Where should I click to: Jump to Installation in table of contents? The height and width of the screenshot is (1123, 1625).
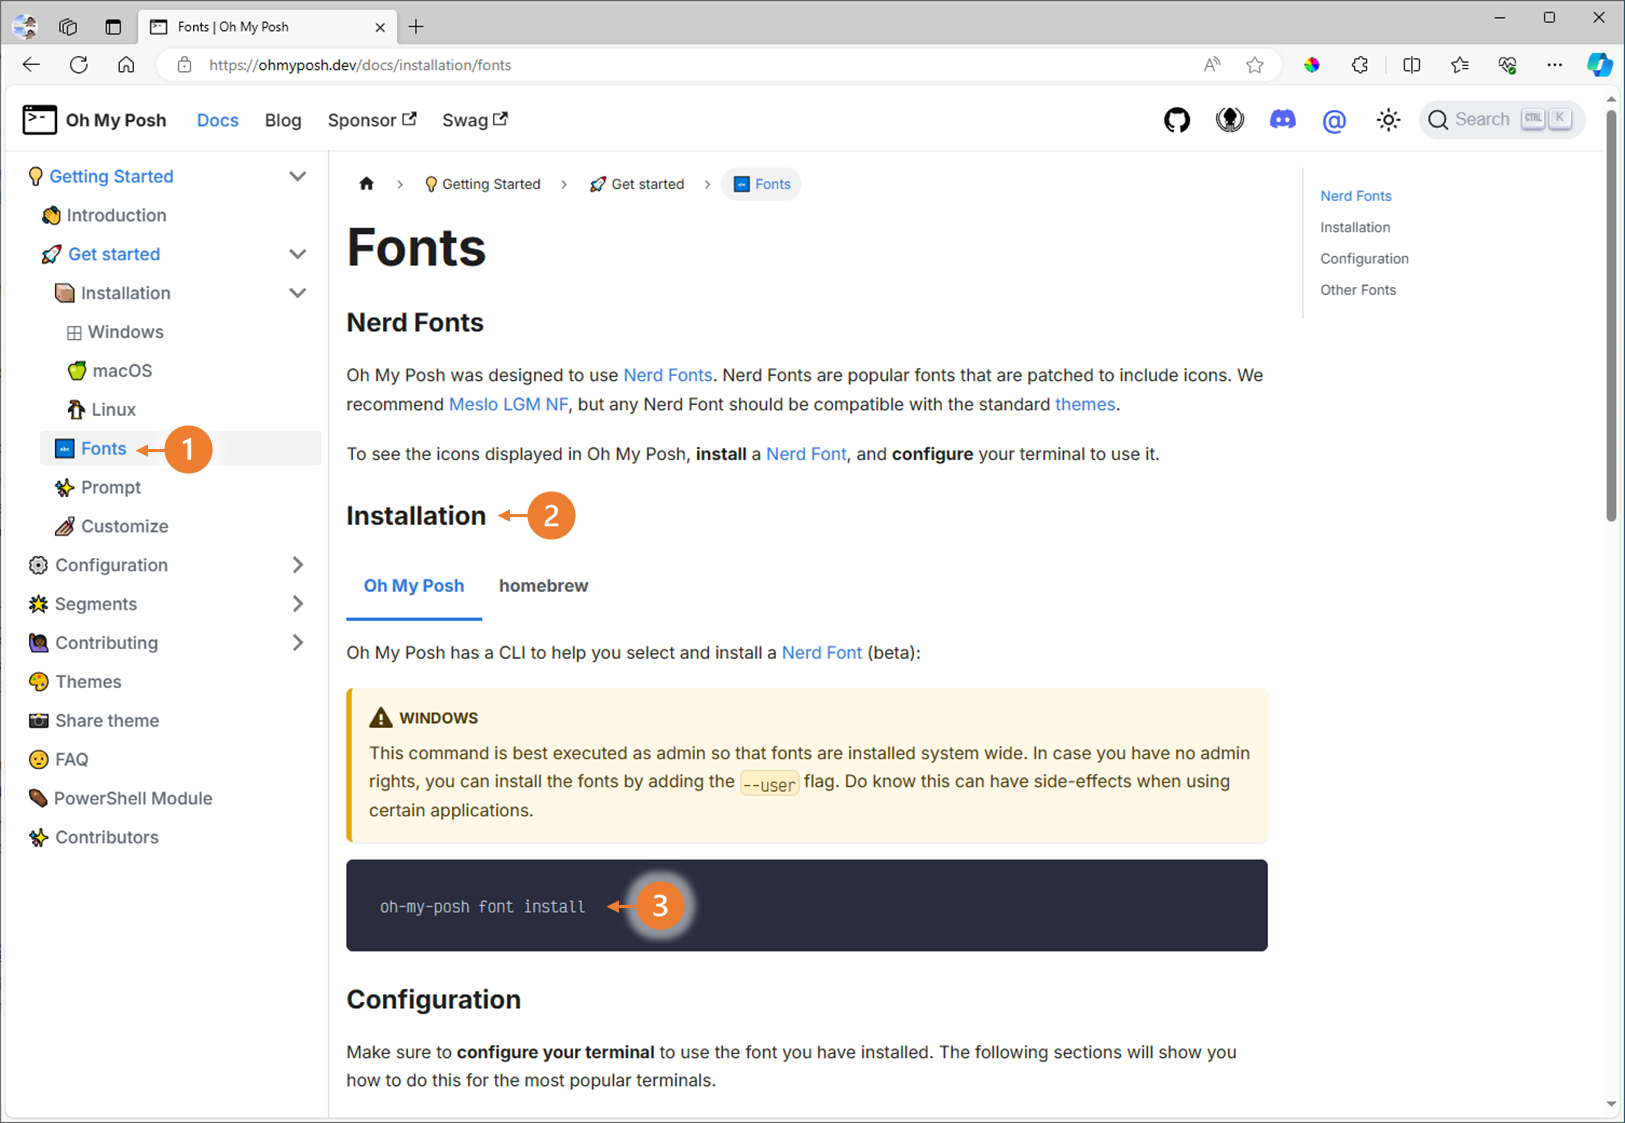click(x=1355, y=228)
